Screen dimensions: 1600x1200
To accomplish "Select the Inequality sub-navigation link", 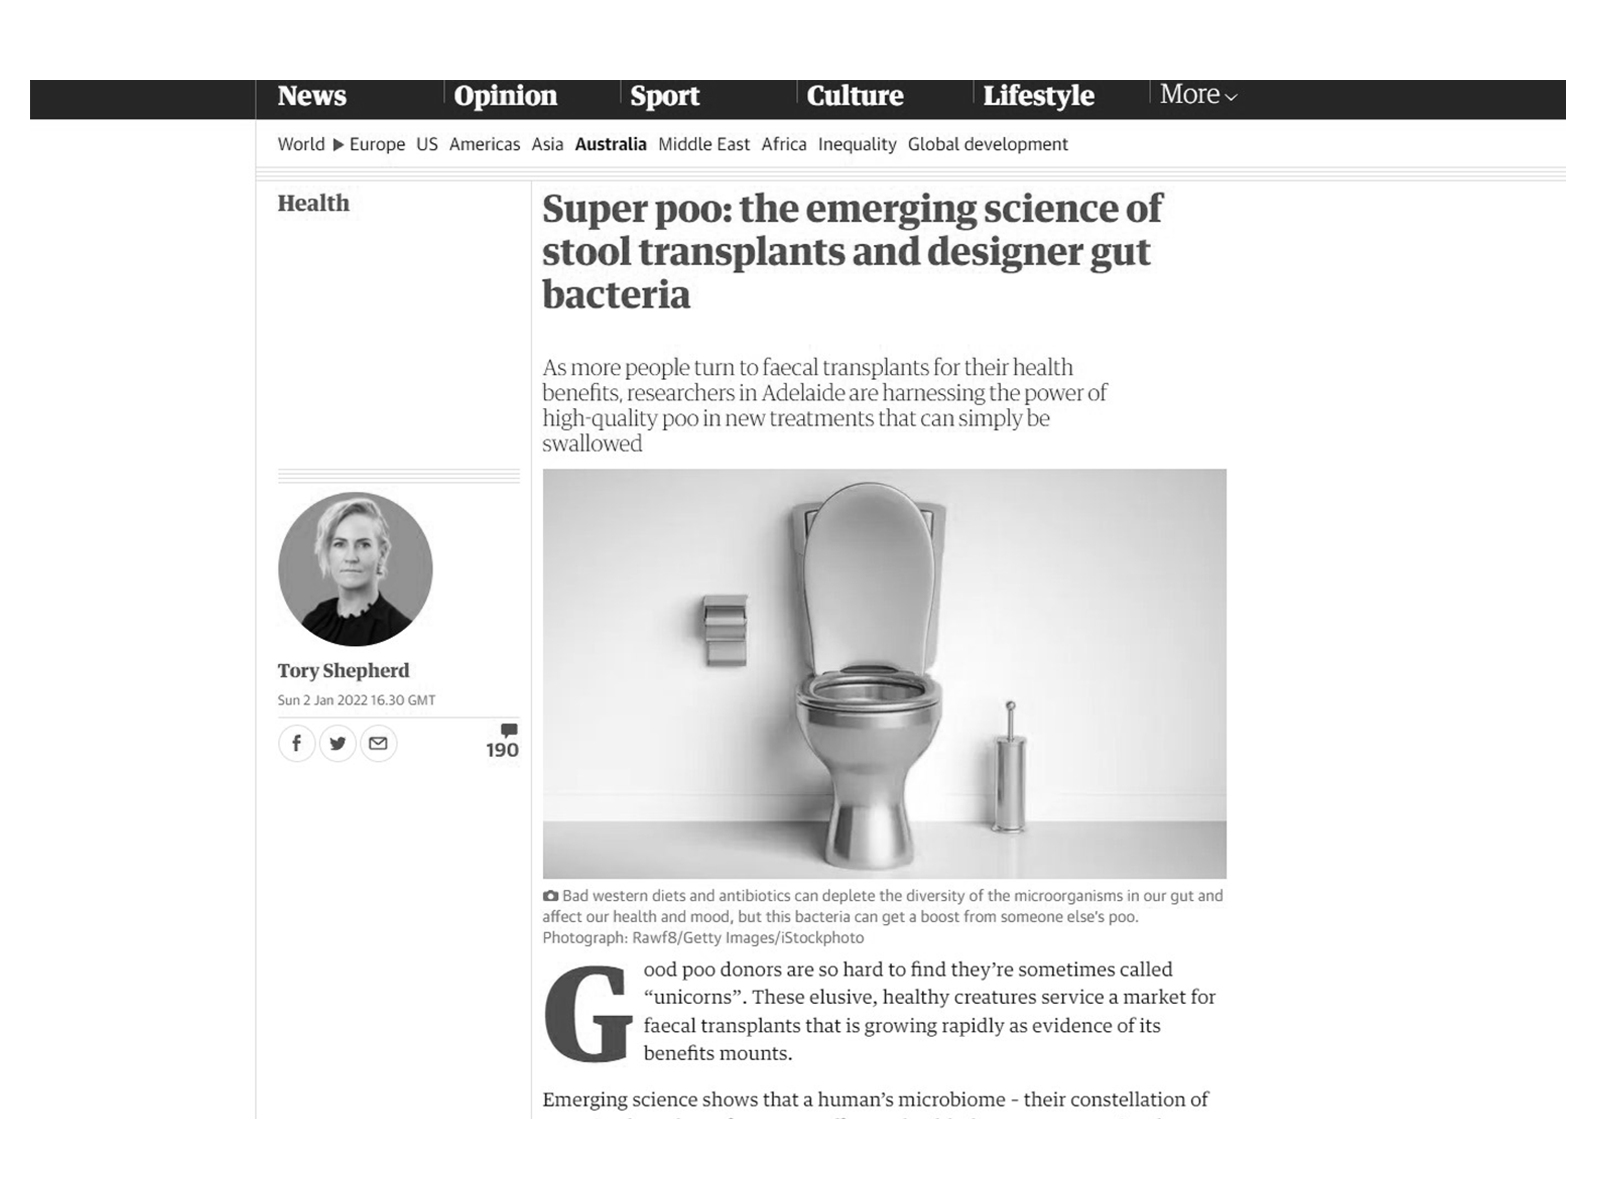I will coord(857,144).
